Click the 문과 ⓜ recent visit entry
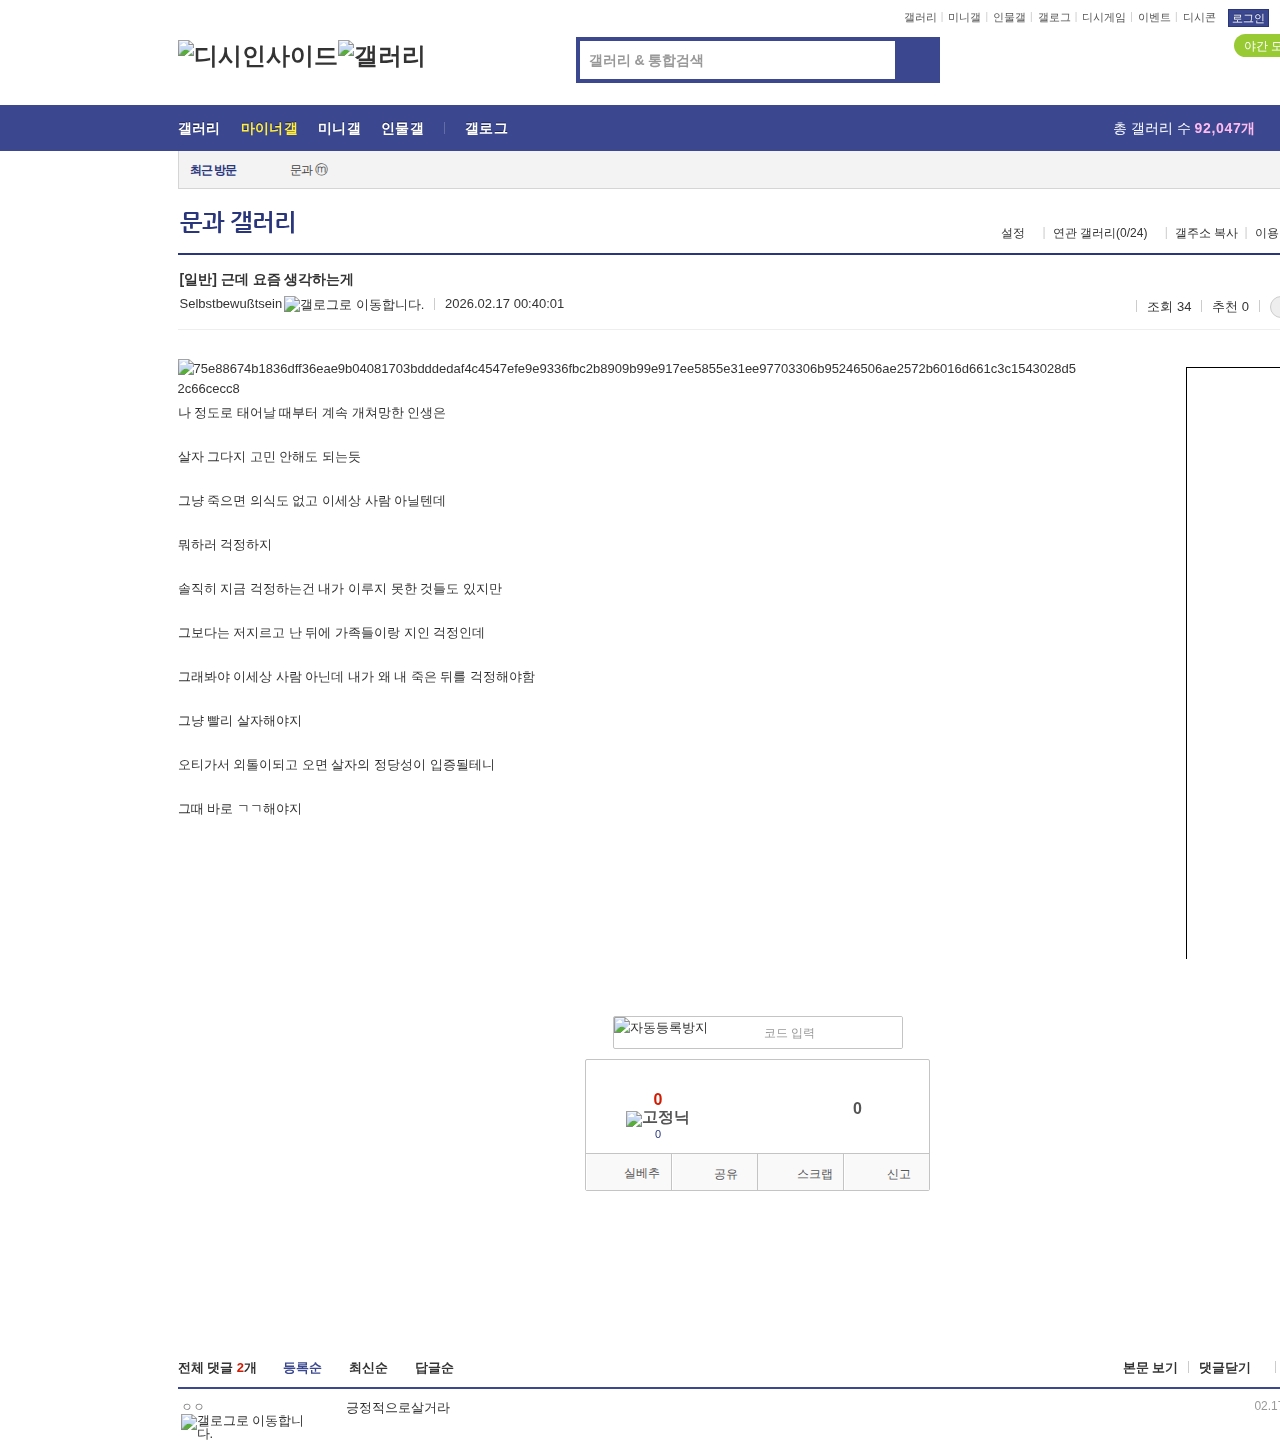This screenshot has width=1280, height=1440. pos(308,170)
